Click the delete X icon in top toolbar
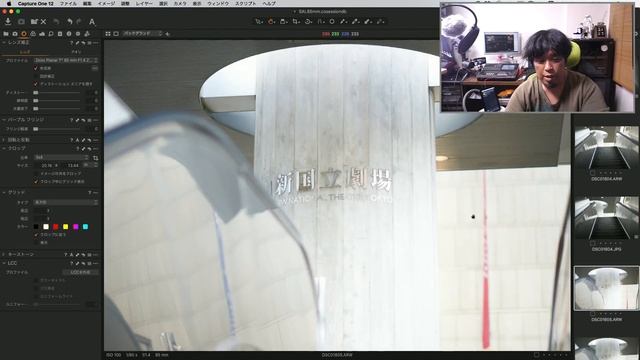The height and width of the screenshot is (360, 640). click(43, 21)
